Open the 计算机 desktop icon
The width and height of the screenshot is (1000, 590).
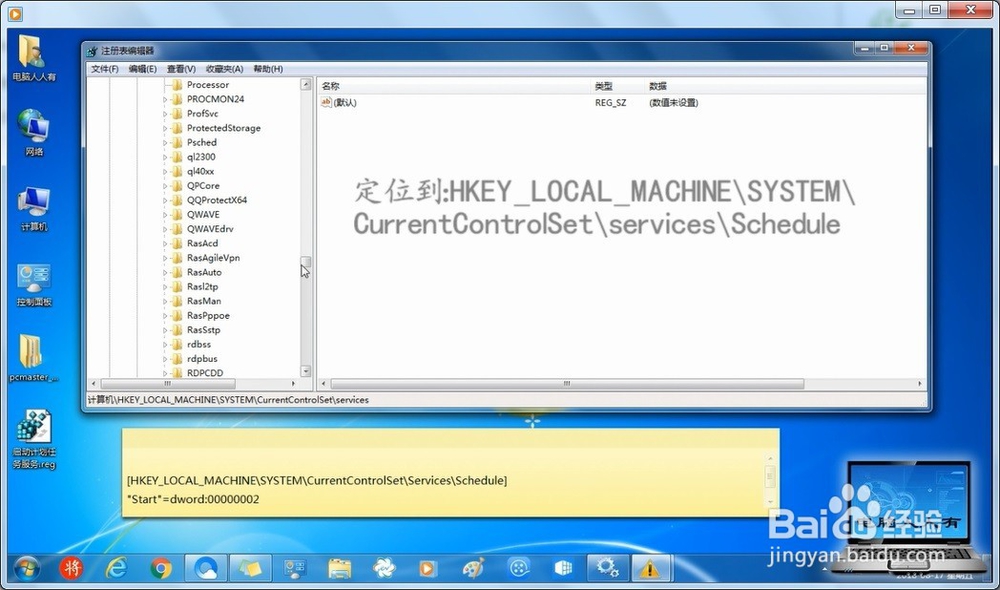point(33,209)
